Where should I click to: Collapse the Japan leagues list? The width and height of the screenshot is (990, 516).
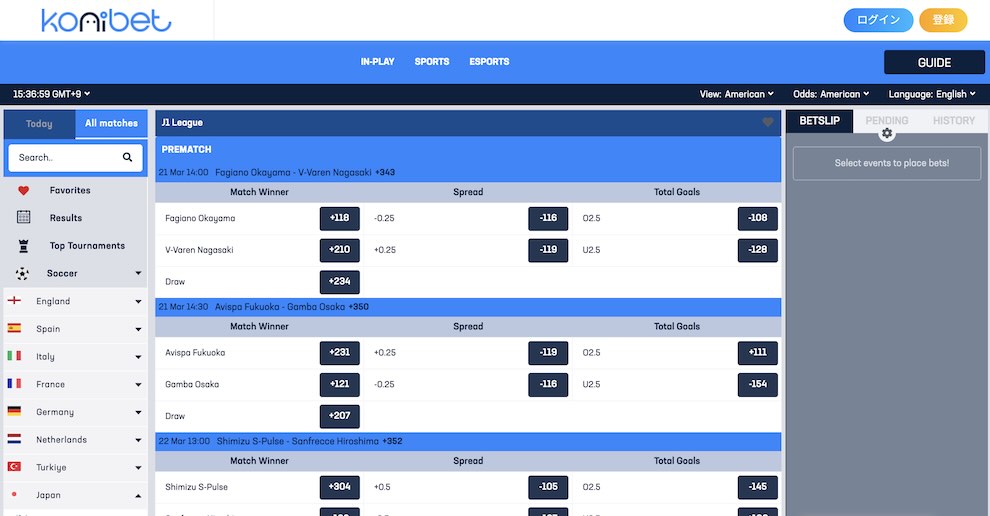tap(138, 496)
